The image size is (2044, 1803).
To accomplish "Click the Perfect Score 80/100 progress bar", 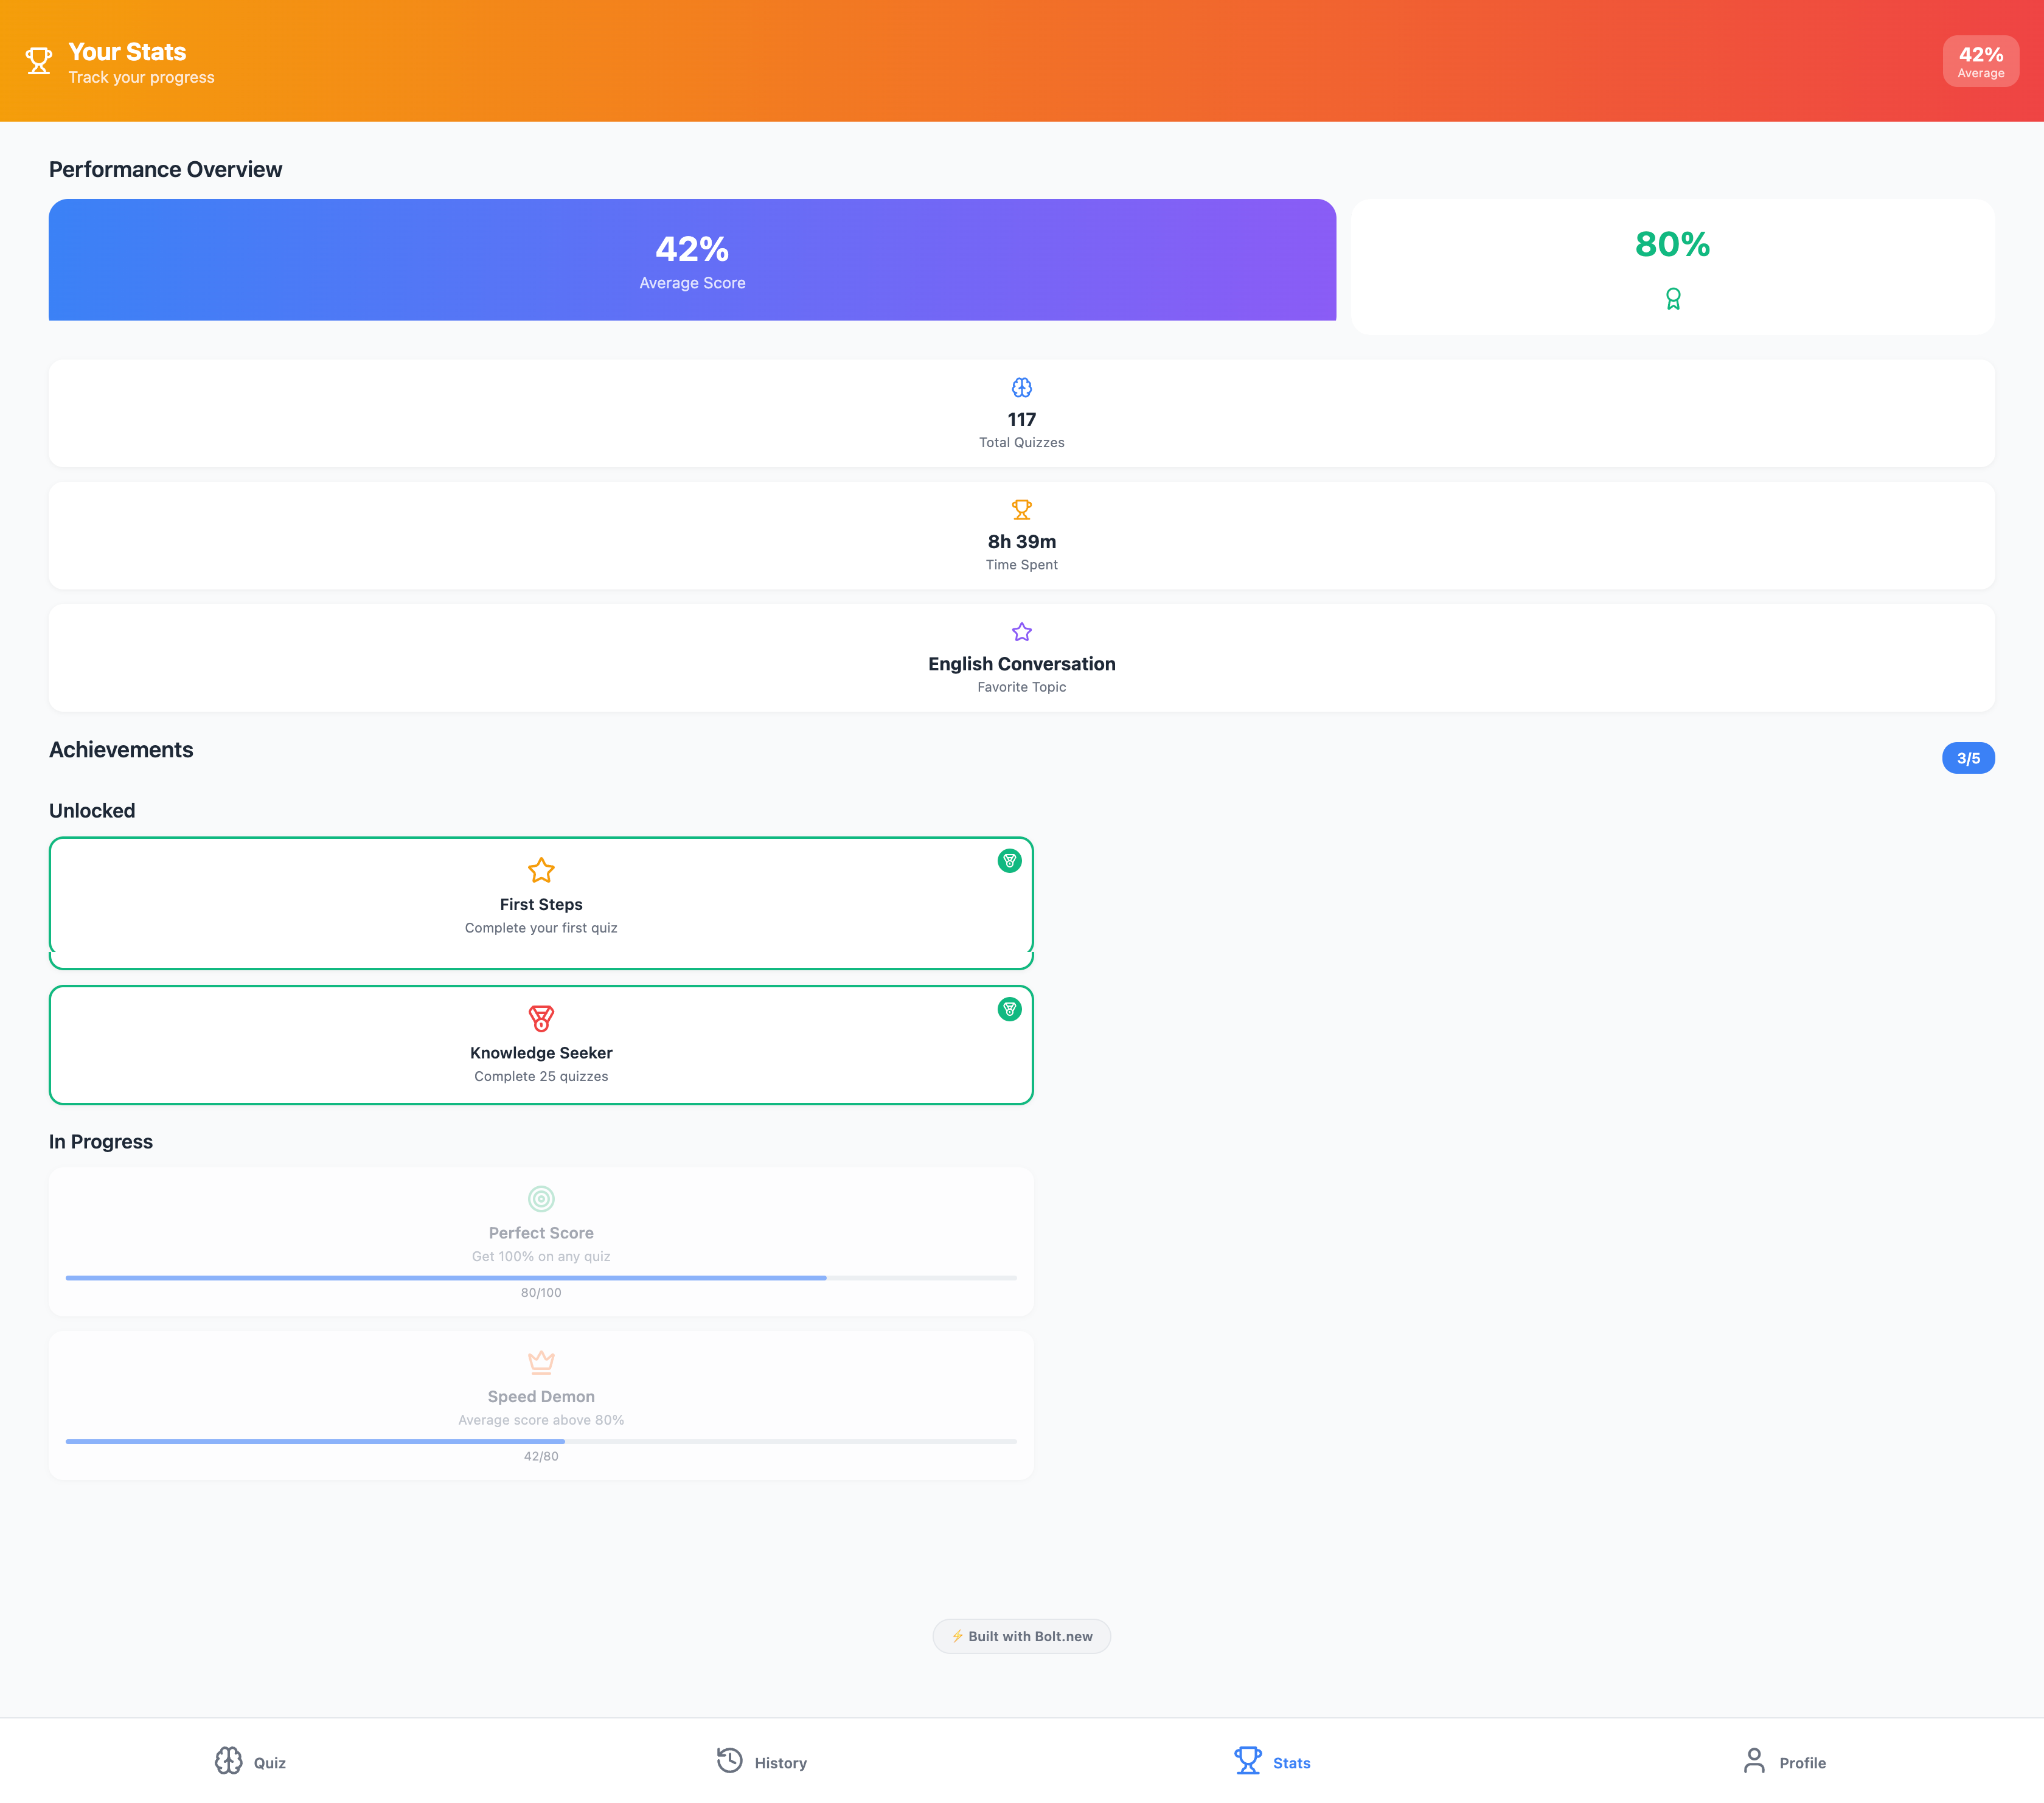I will pos(541,1278).
